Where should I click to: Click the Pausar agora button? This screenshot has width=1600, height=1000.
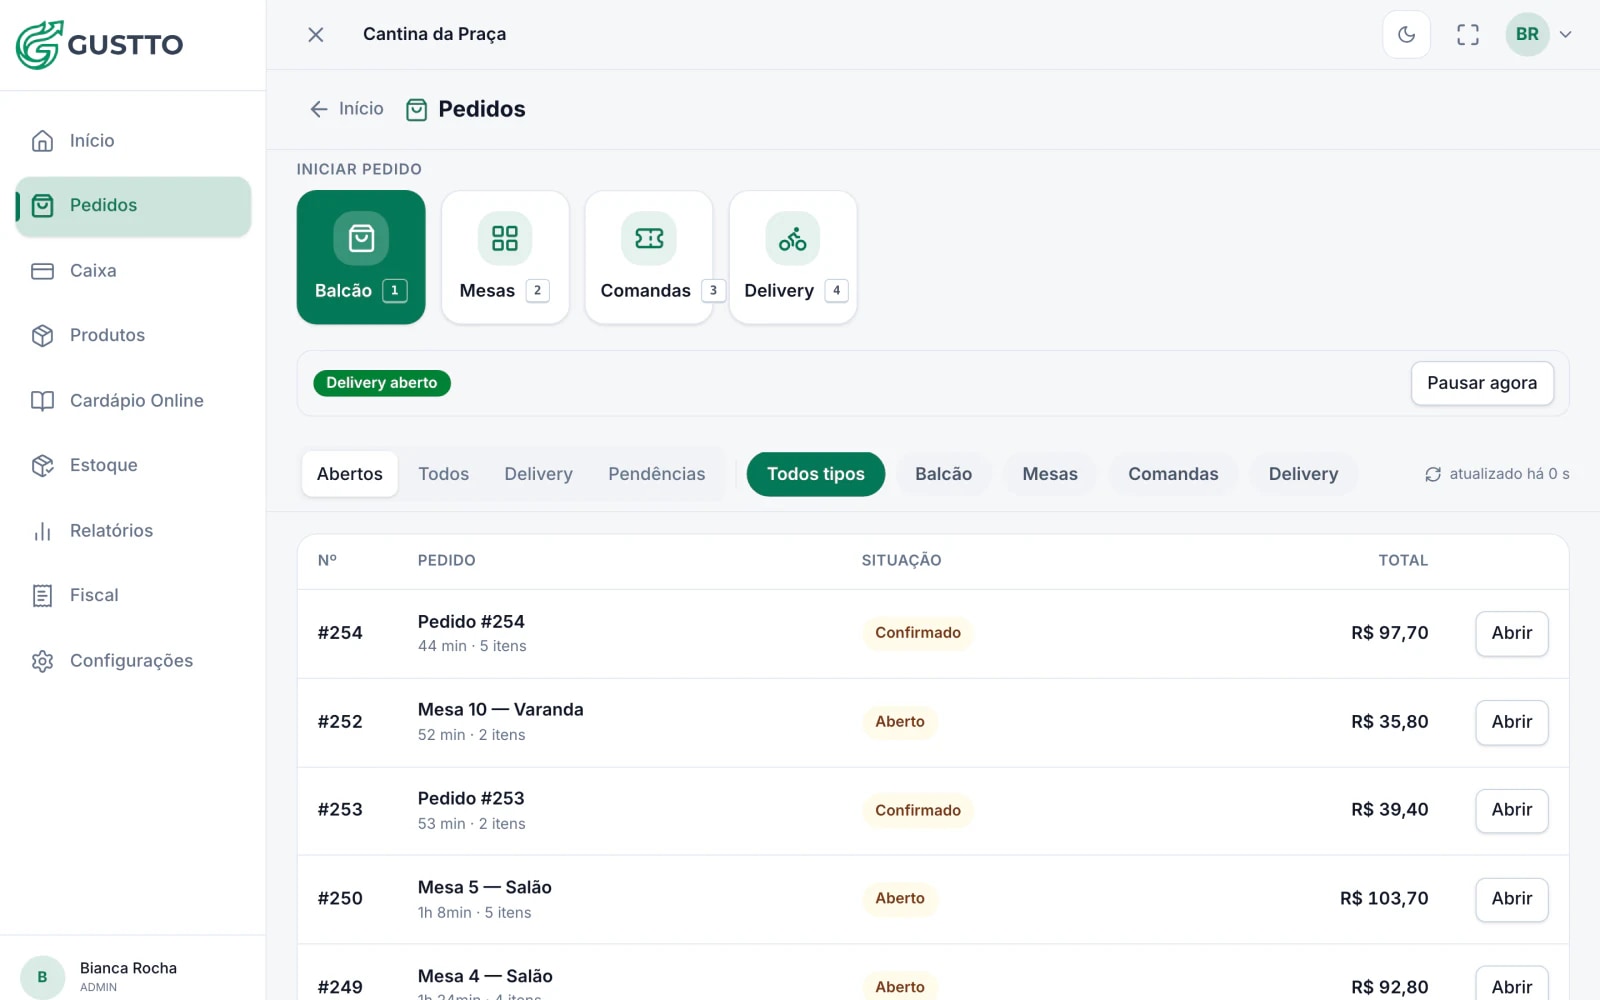pos(1482,383)
